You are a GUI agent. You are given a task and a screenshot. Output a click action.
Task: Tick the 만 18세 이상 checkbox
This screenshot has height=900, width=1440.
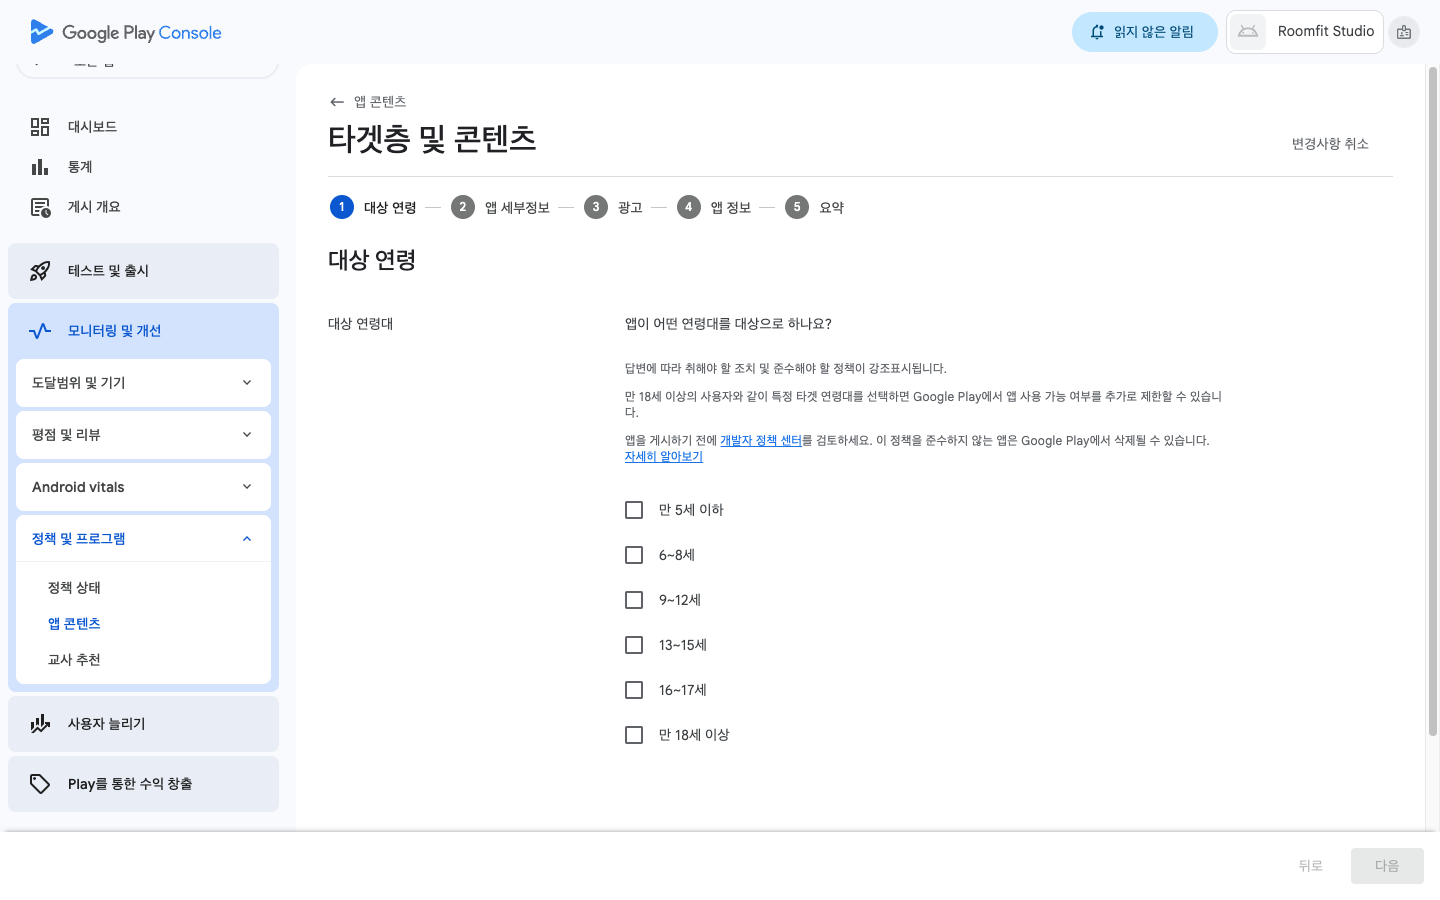[x=634, y=735]
